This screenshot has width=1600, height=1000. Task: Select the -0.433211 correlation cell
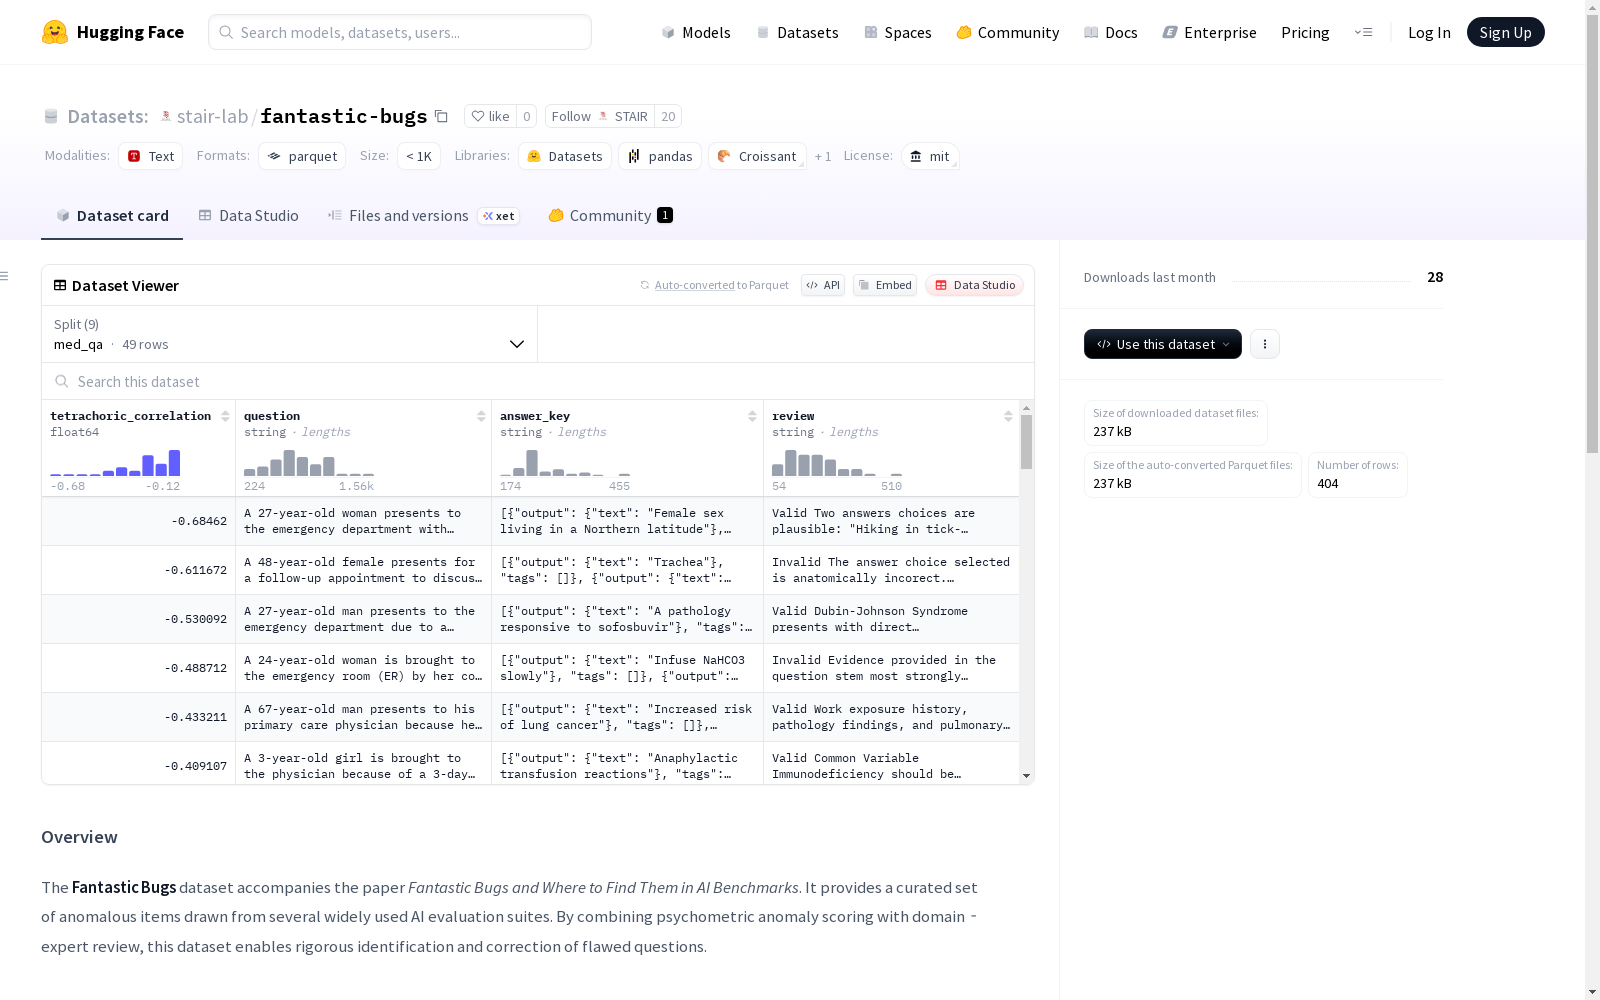coord(139,717)
